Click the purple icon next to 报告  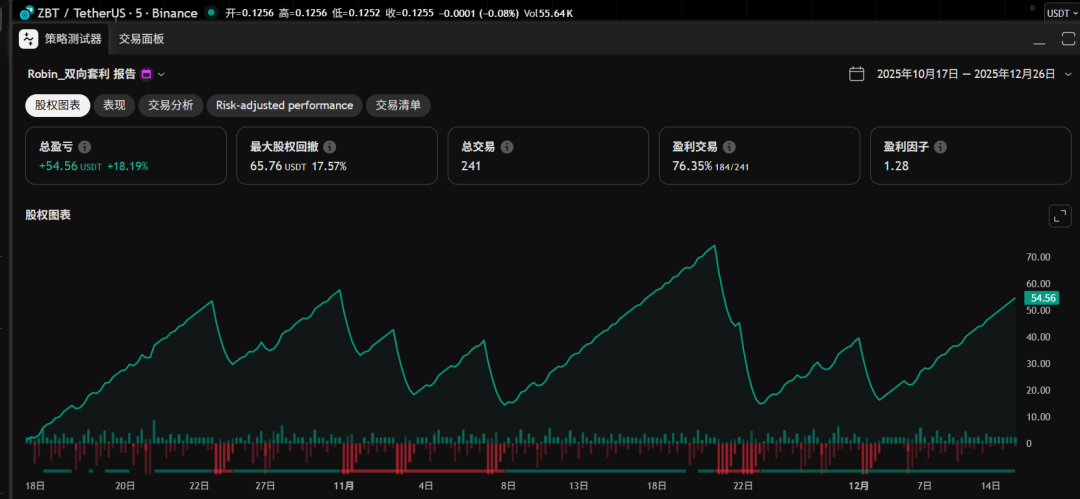coord(146,74)
